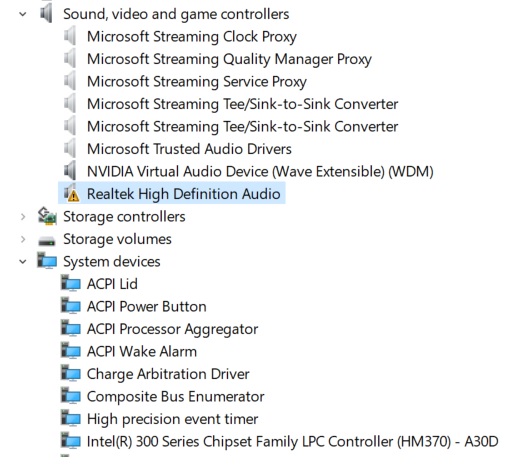Click the Microsoft Trusted Audio Drivers icon
The image size is (515, 468).
70,149
